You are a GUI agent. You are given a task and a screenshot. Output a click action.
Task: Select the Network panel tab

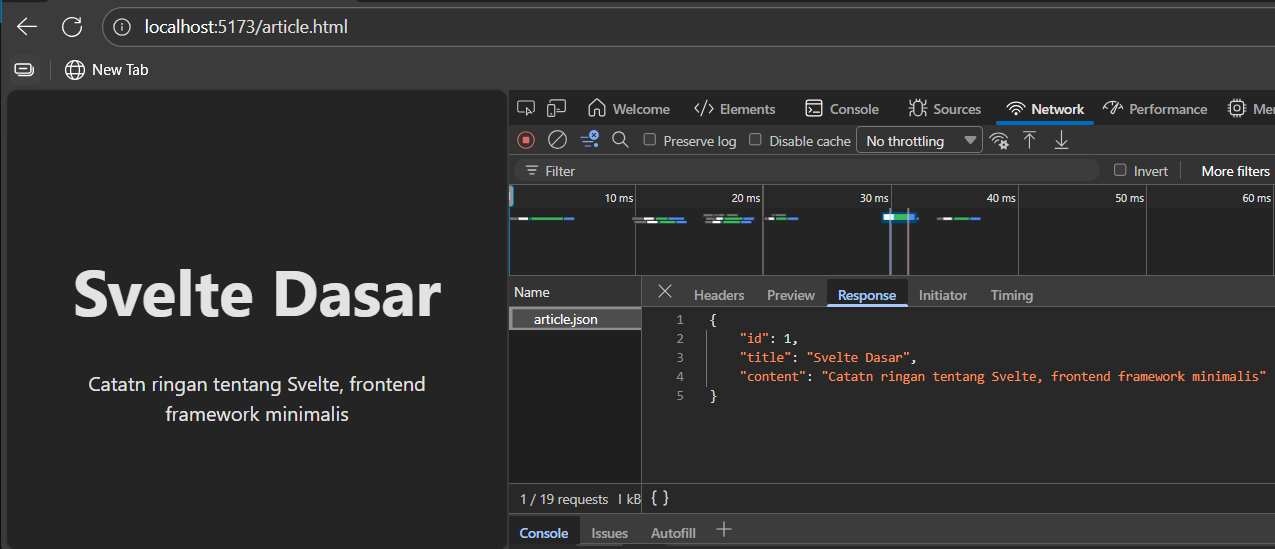tap(1045, 109)
